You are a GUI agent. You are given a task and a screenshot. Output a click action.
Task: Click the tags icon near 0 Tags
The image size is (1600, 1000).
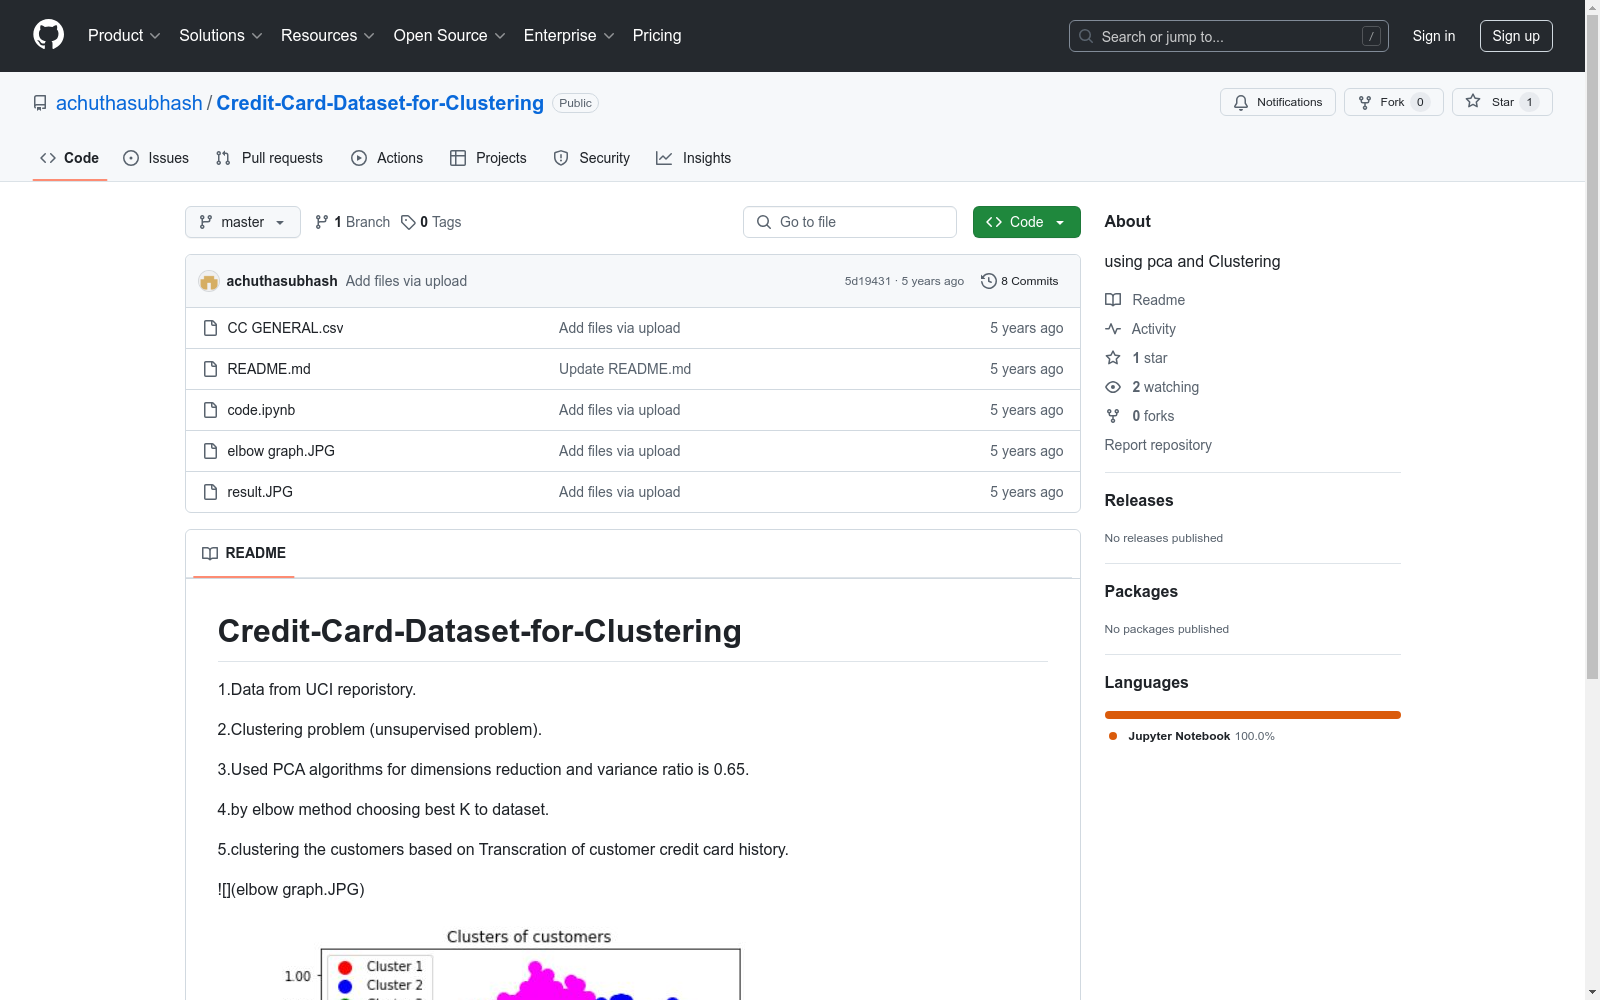pyautogui.click(x=408, y=222)
